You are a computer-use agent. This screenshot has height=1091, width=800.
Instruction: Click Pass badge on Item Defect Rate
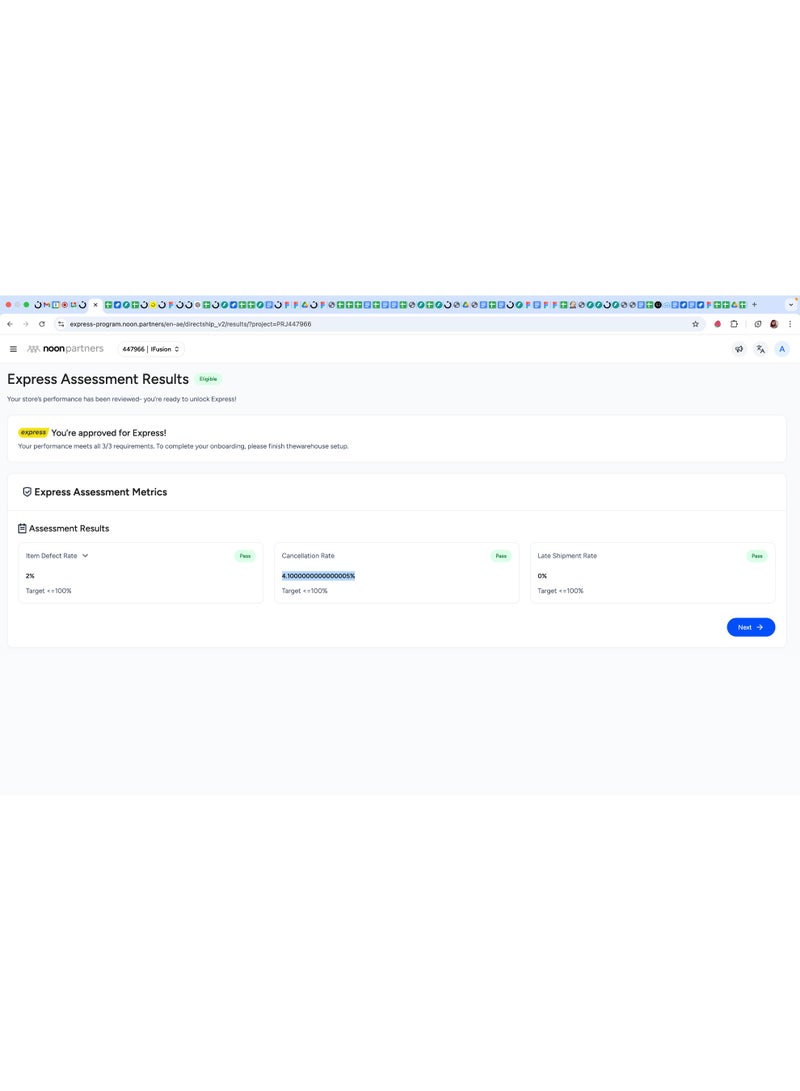[x=245, y=556]
